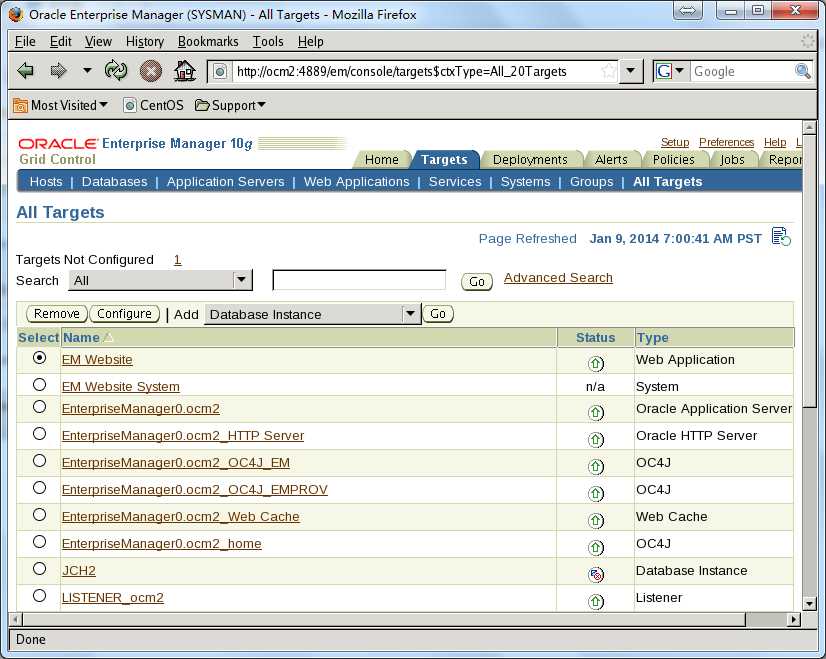This screenshot has height=659, width=826.
Task: Go back using Firefox back arrow
Action: tap(25, 71)
